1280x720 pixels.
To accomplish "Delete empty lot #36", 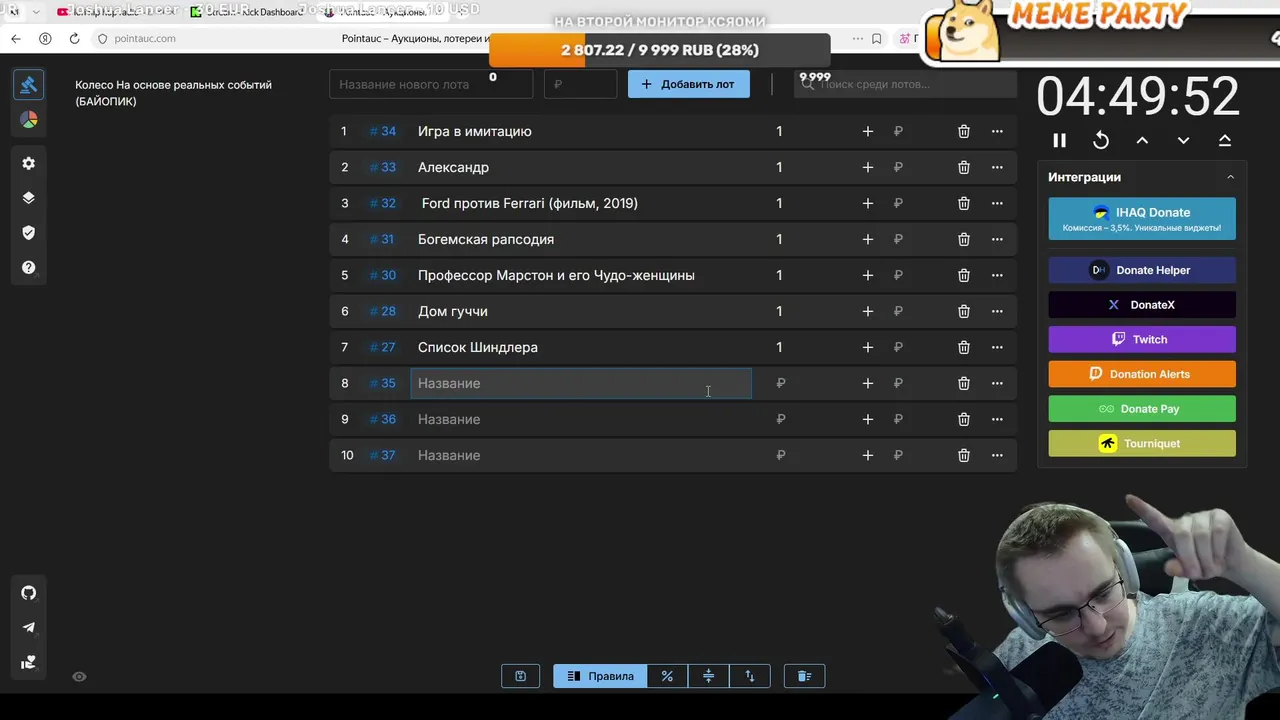I will (963, 419).
